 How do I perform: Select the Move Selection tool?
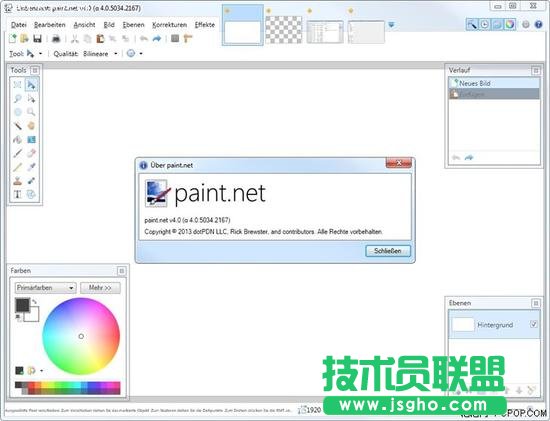click(31, 99)
